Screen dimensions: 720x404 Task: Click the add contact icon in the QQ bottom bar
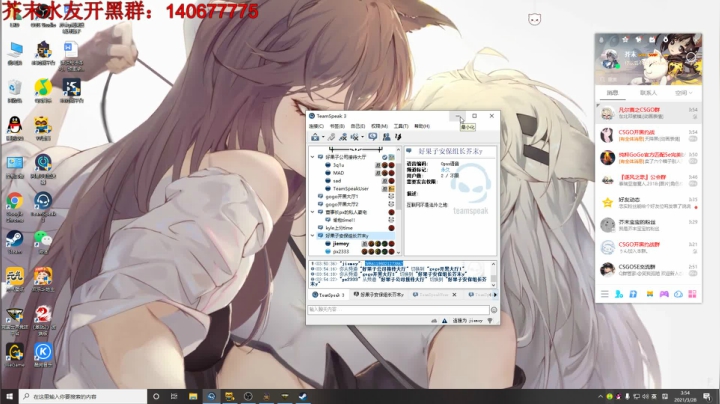pos(619,294)
